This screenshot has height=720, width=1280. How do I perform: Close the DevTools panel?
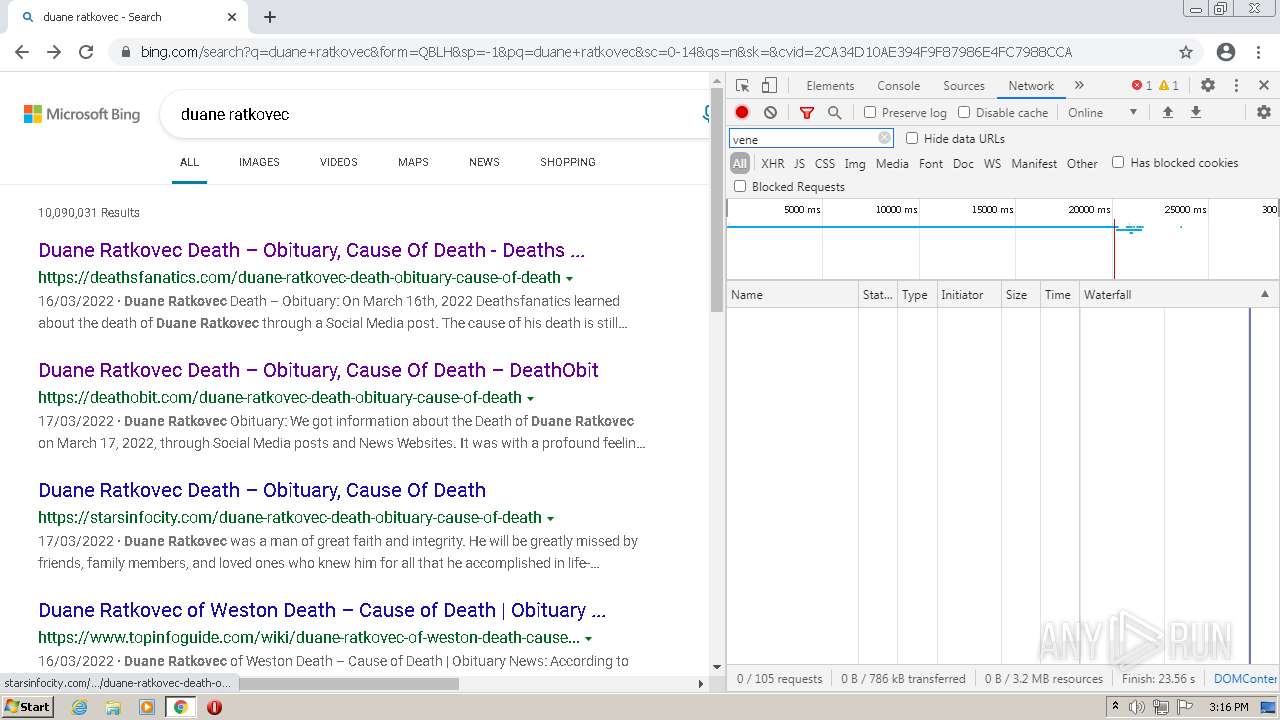tap(1264, 86)
